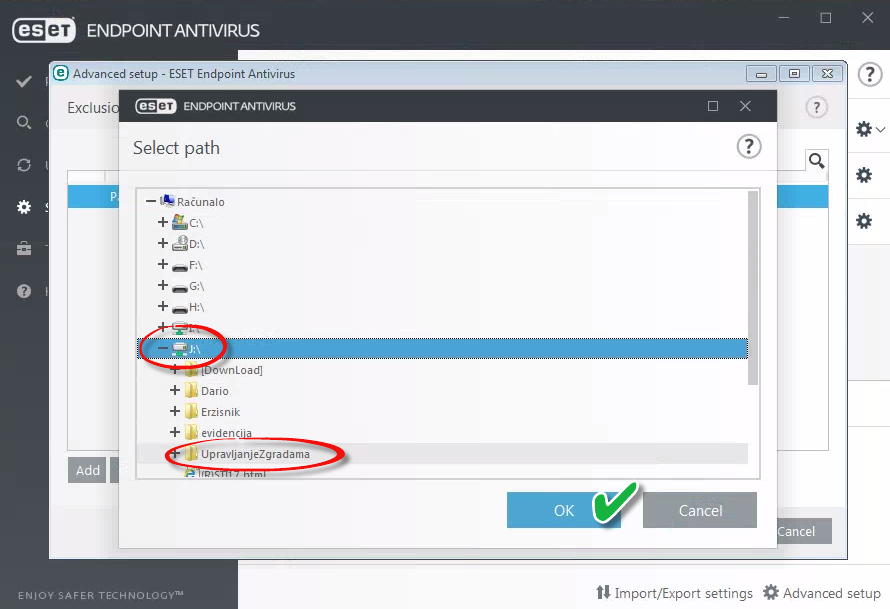Click Add in the Exclusions window
The width and height of the screenshot is (890, 609).
point(87,470)
